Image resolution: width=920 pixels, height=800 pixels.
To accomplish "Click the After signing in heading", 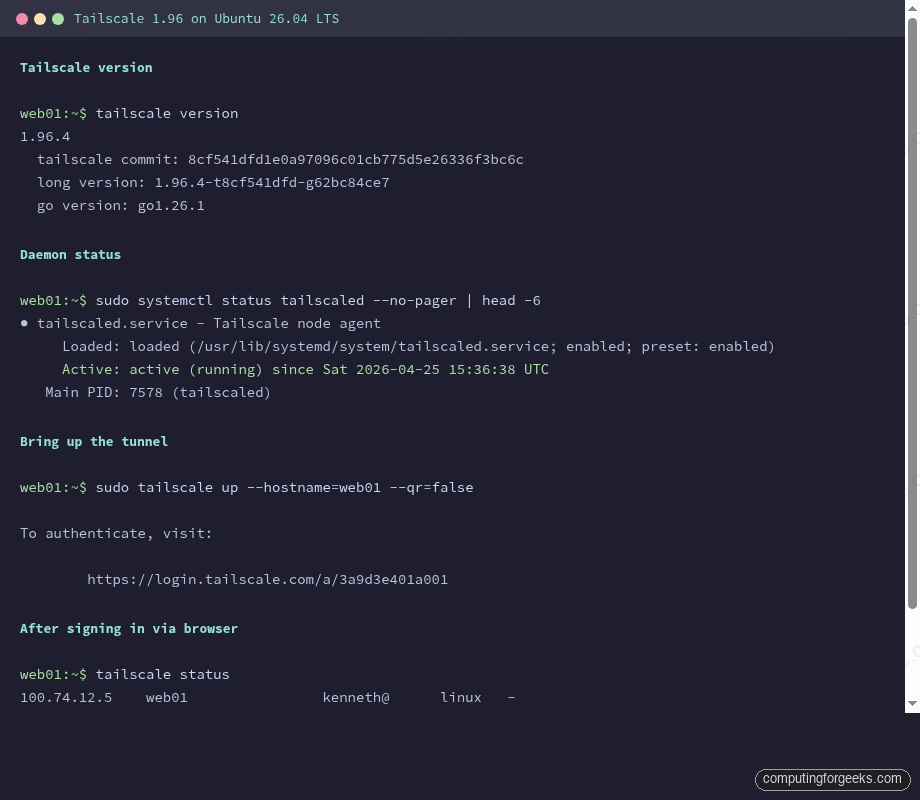I will 128,628.
